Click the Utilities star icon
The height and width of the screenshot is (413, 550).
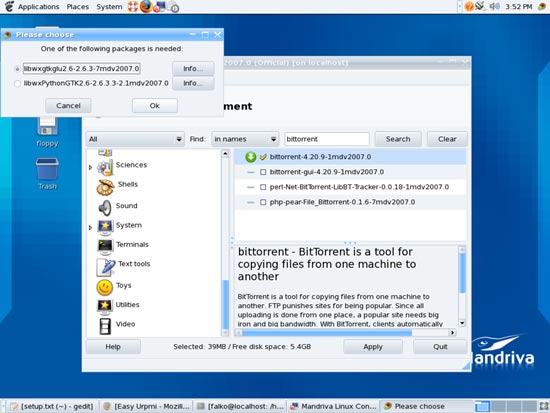(105, 306)
